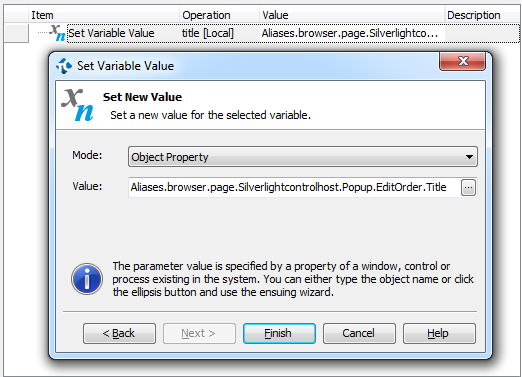
Task: Click the disabled Next > button
Action: [199, 333]
